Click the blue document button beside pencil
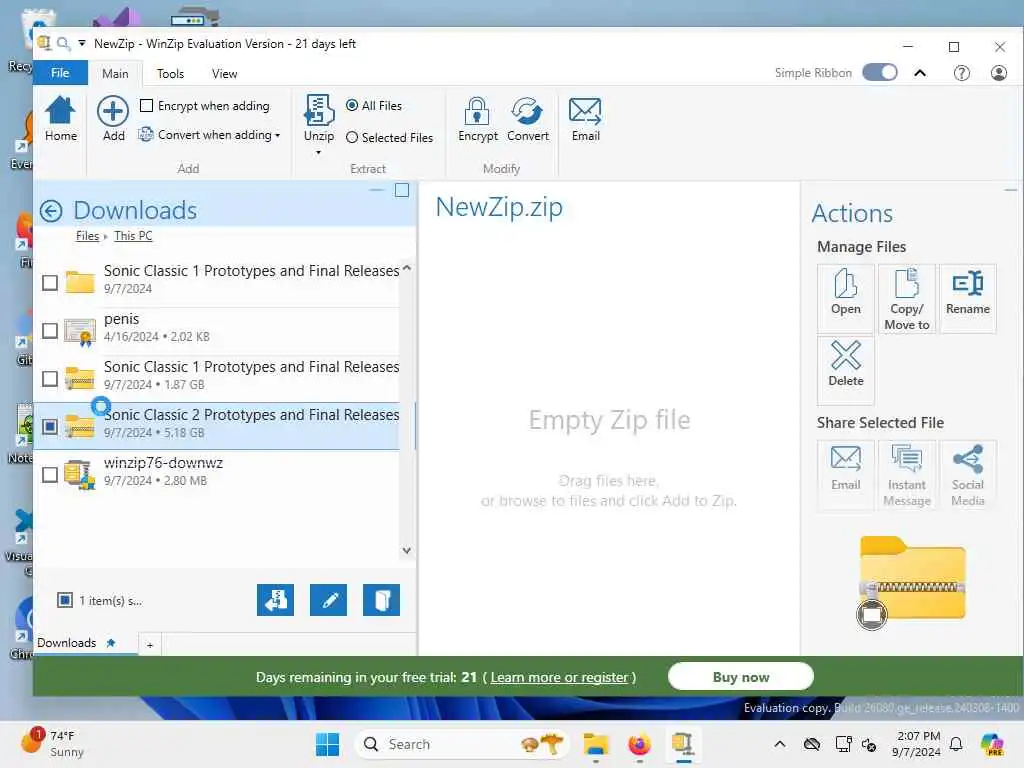This screenshot has height=768, width=1024. [x=381, y=600]
